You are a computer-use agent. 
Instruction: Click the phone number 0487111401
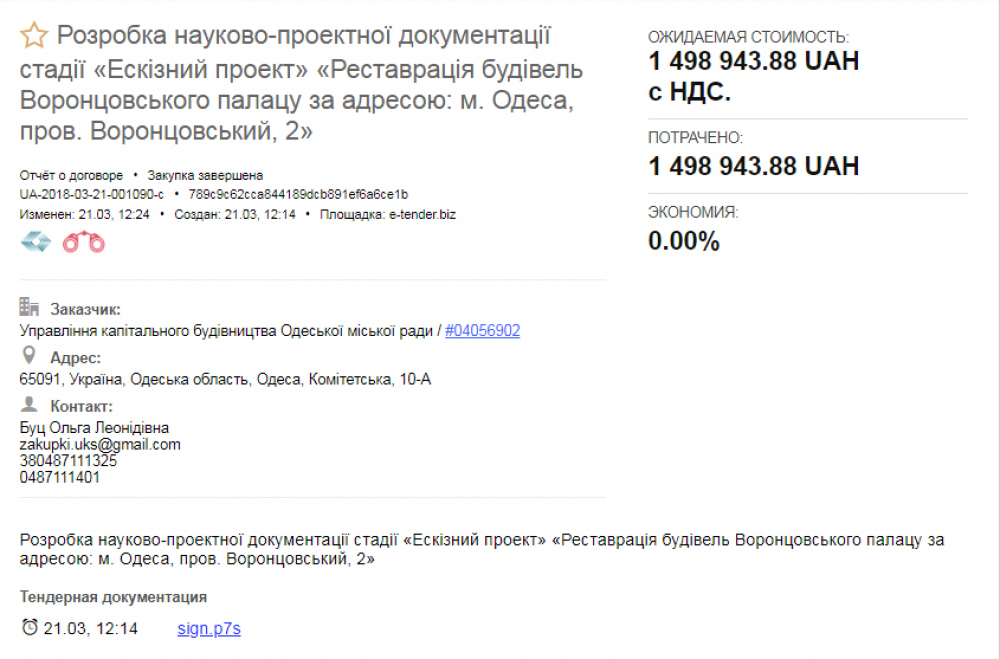[60, 477]
